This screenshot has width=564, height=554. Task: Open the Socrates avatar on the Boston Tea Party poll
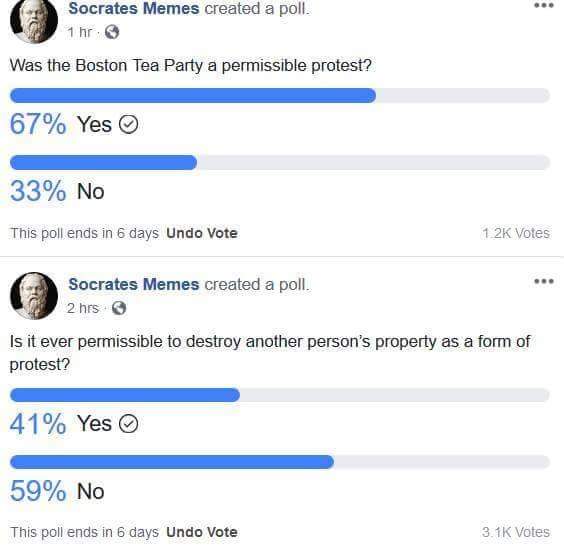pyautogui.click(x=34, y=21)
